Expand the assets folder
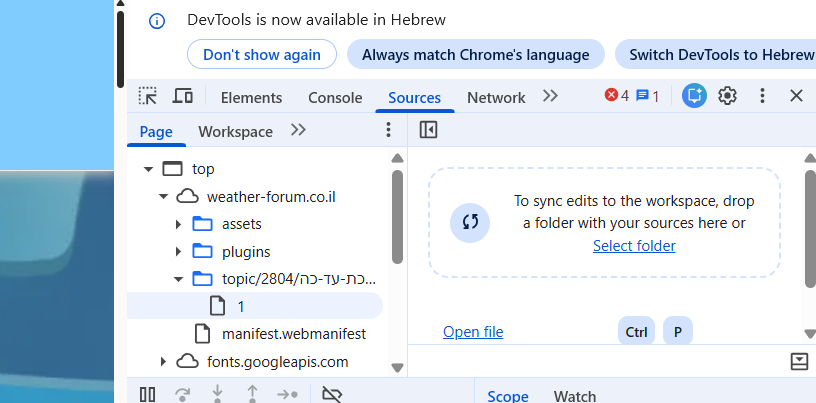 pyautogui.click(x=179, y=224)
